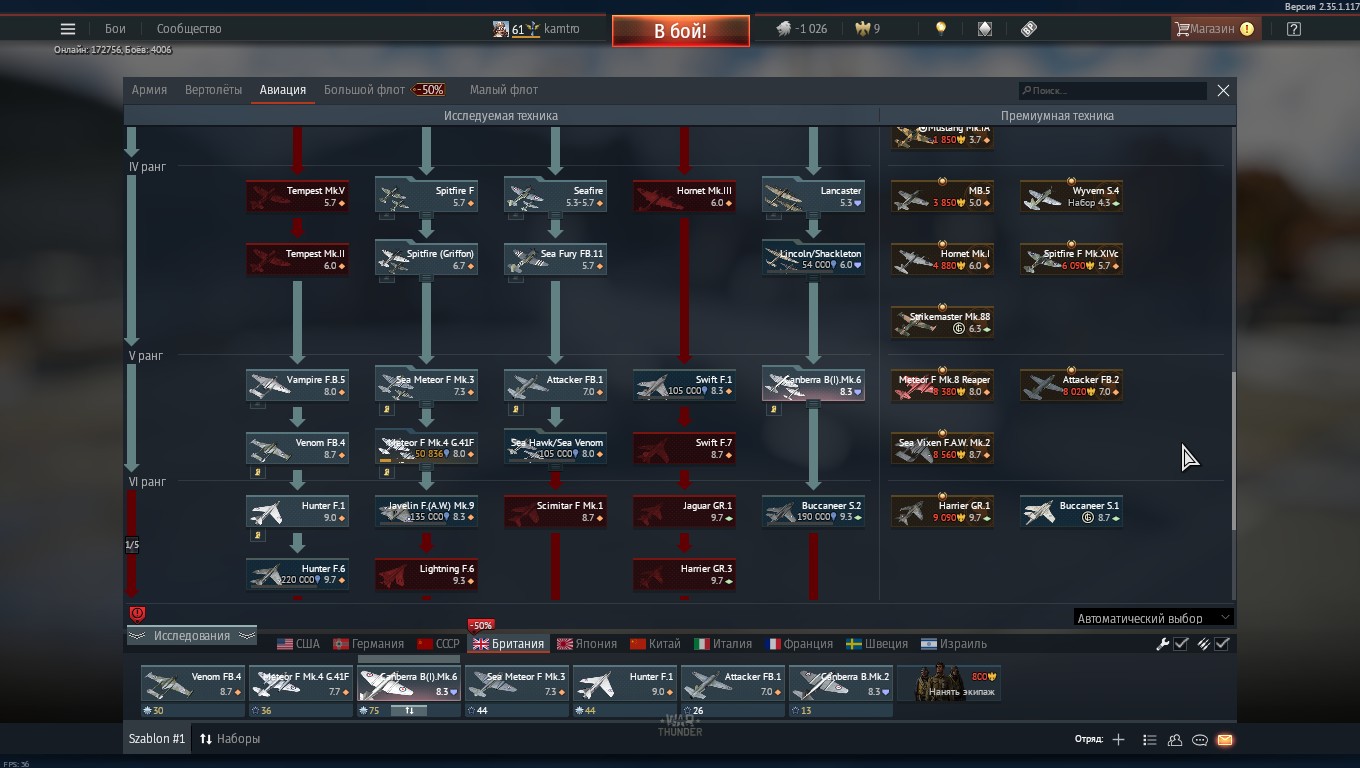Select Lightning F.6 aircraft card
1360x768 pixels.
coord(426,574)
